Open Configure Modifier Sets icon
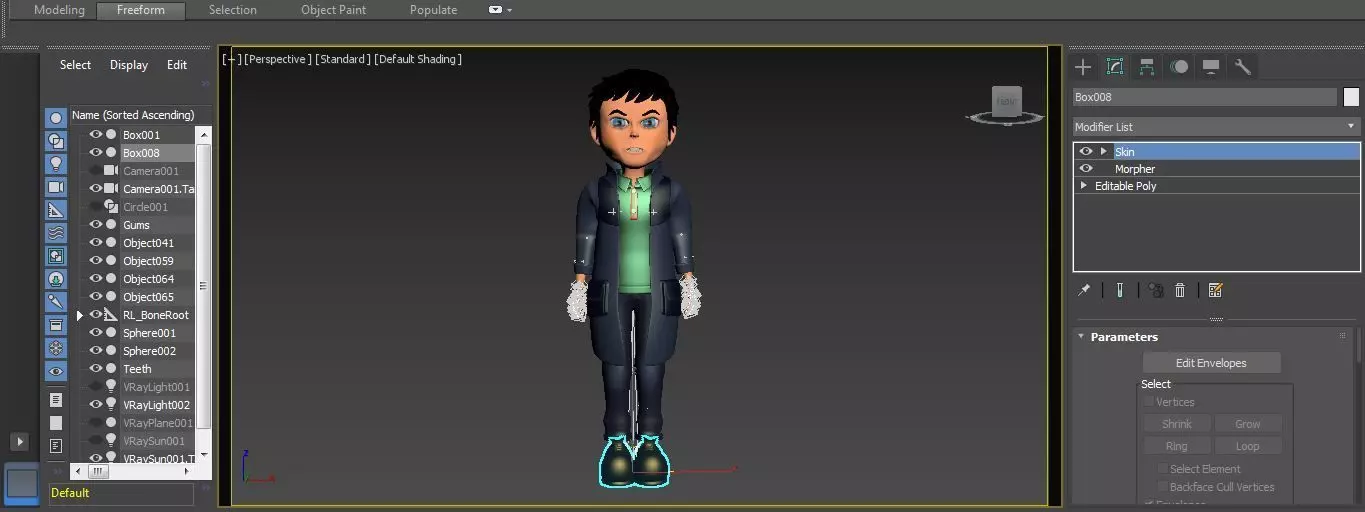1365x512 pixels. [x=1215, y=290]
